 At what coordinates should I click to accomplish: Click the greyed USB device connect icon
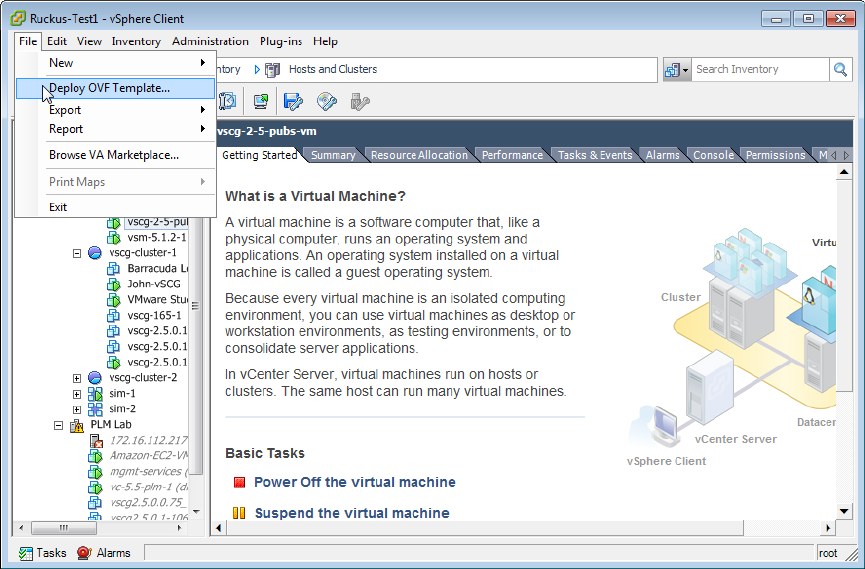coord(360,102)
